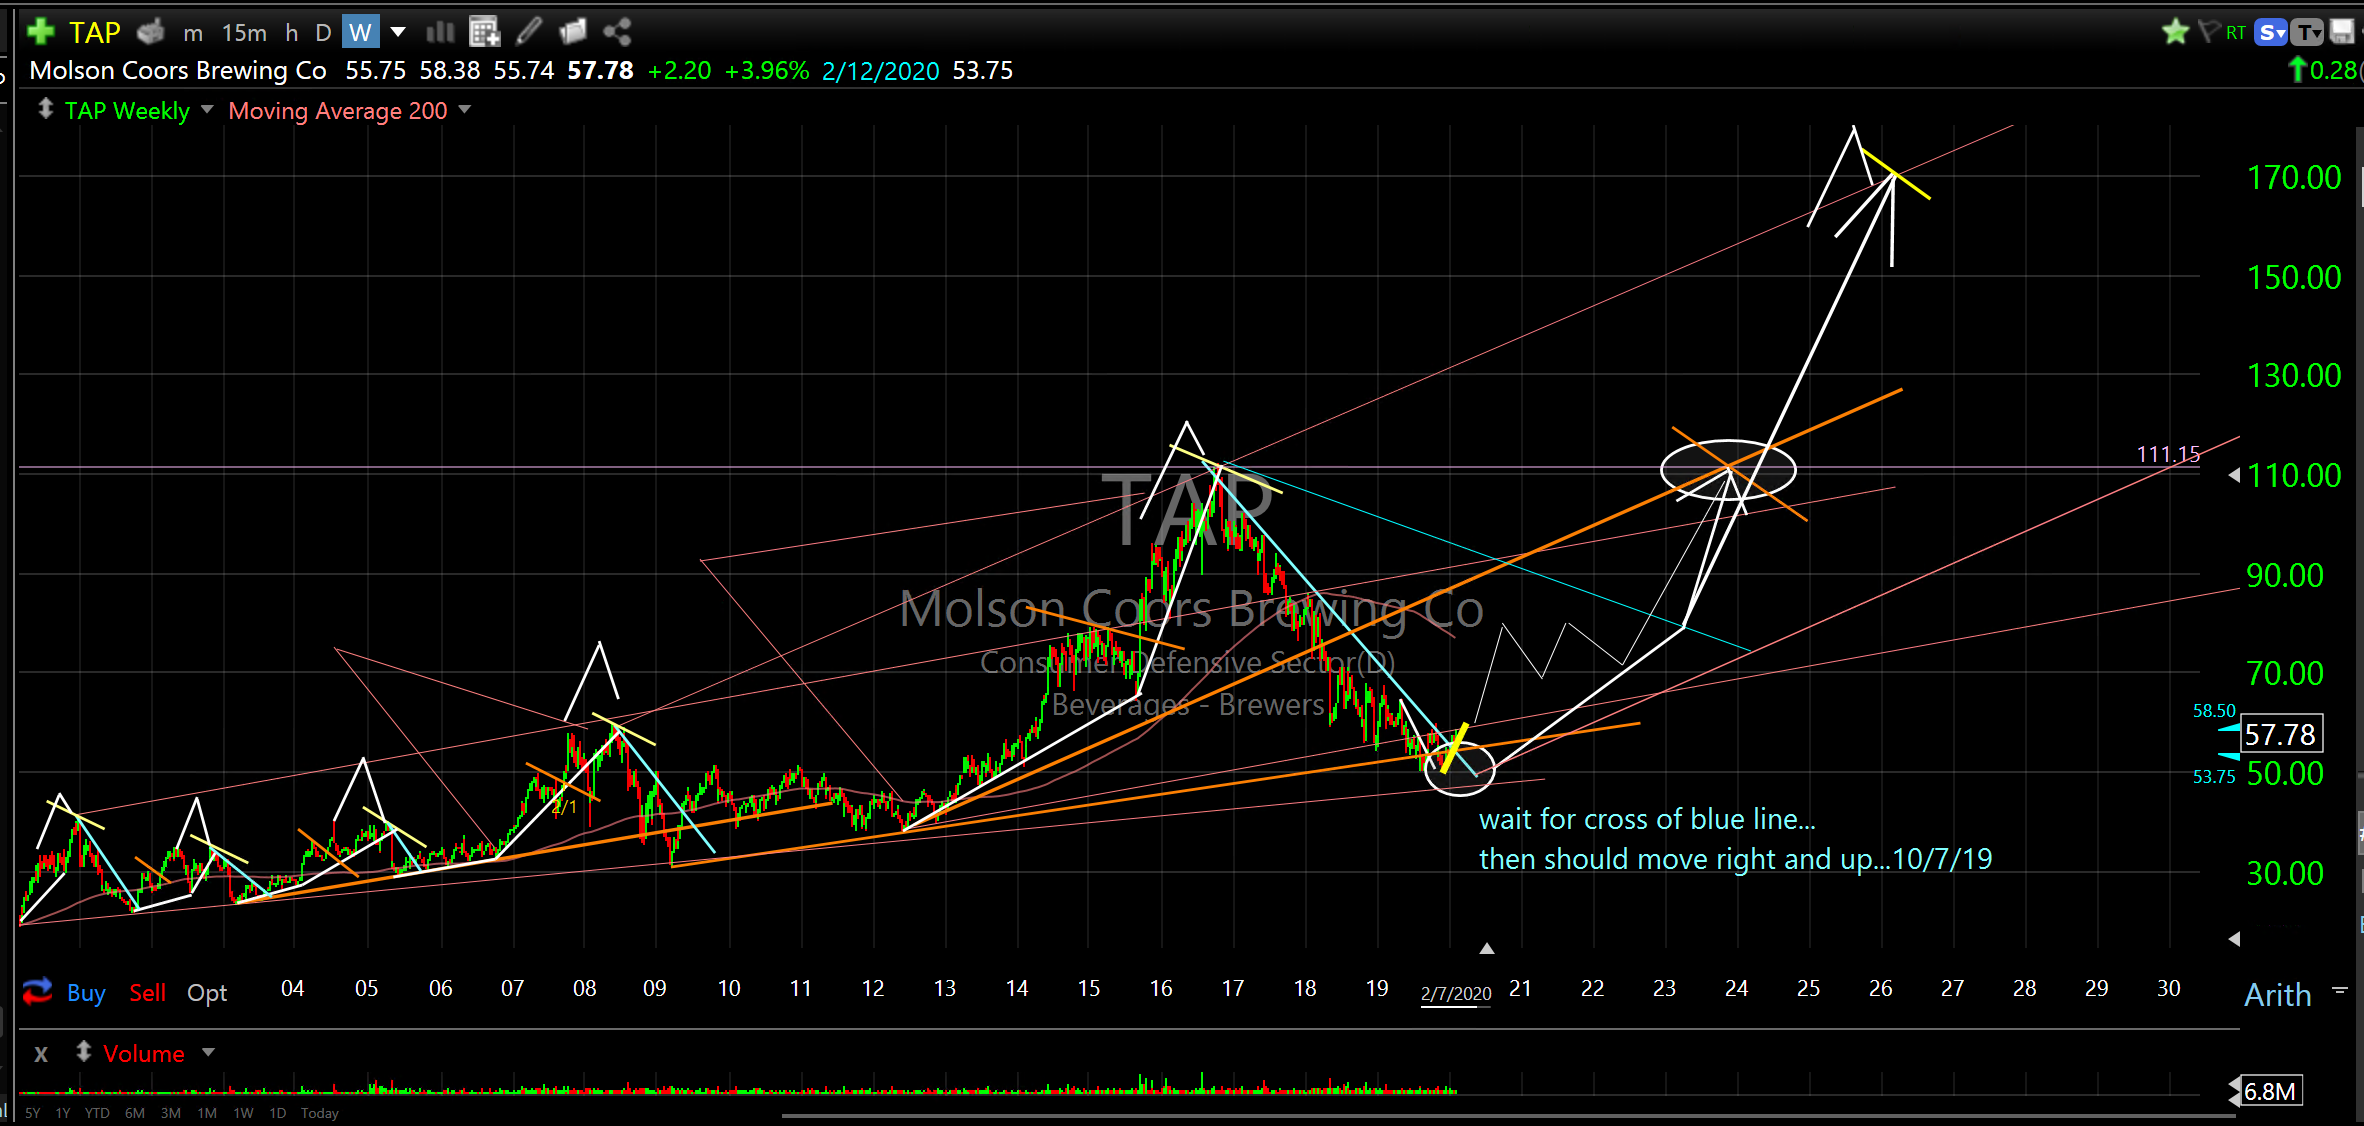
Task: Open the chart style bars icon
Action: (440, 32)
